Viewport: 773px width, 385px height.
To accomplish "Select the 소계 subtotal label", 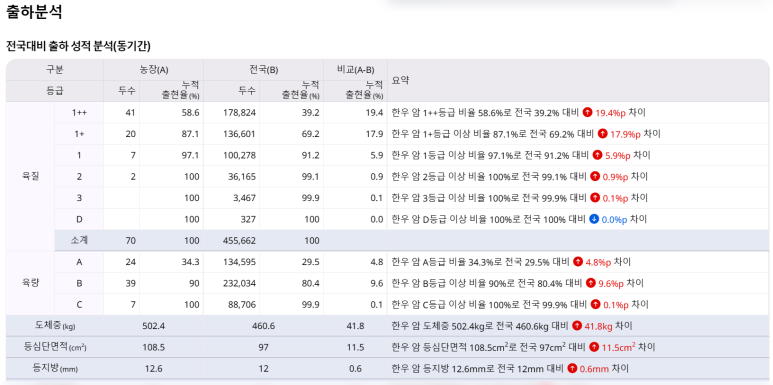I will pos(79,241).
